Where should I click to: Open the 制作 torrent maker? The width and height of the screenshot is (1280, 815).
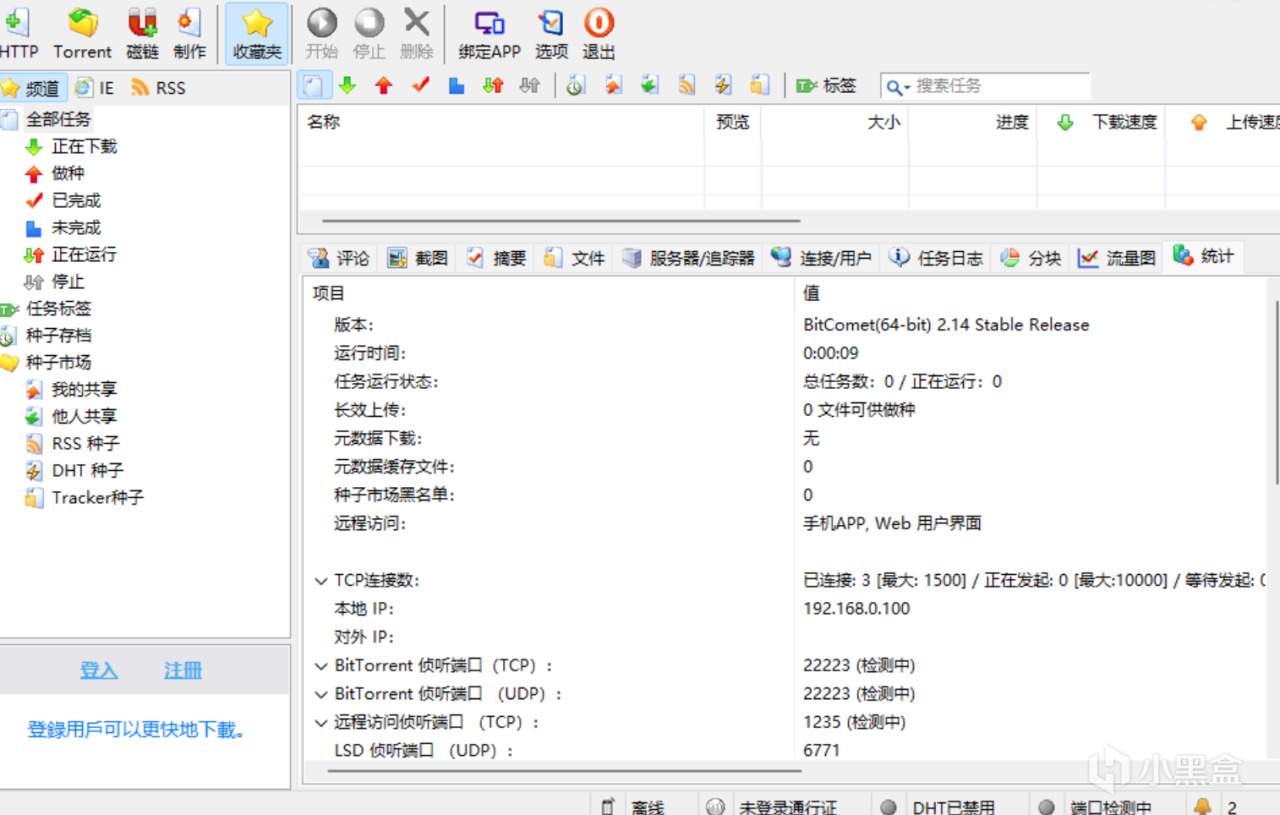coord(189,34)
